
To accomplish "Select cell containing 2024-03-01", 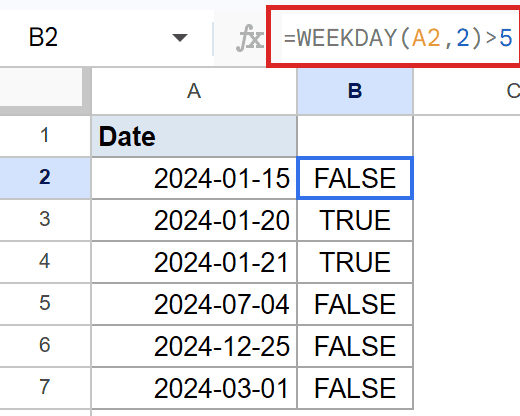I will click(194, 388).
